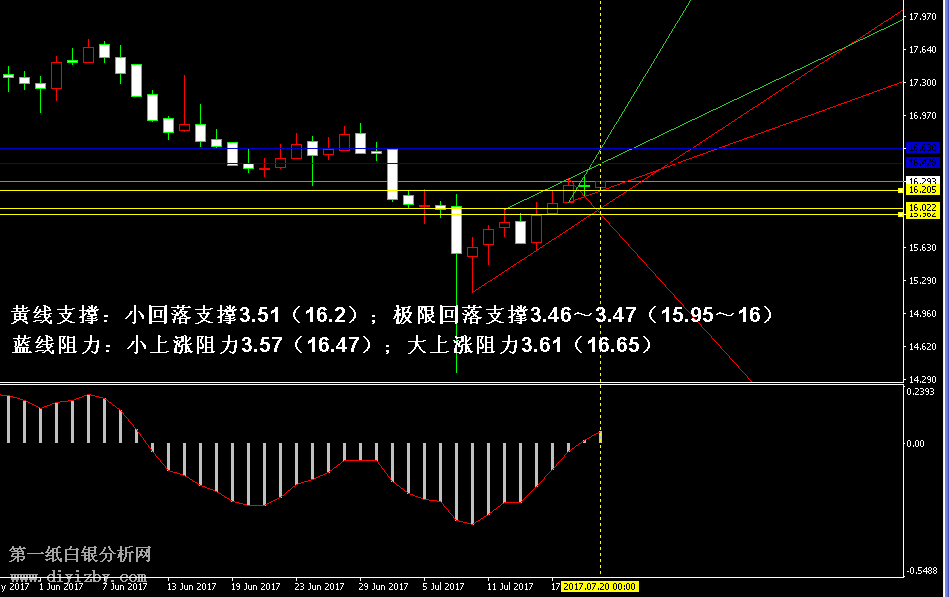Select the white 16.293 current price label

[x=921, y=181]
